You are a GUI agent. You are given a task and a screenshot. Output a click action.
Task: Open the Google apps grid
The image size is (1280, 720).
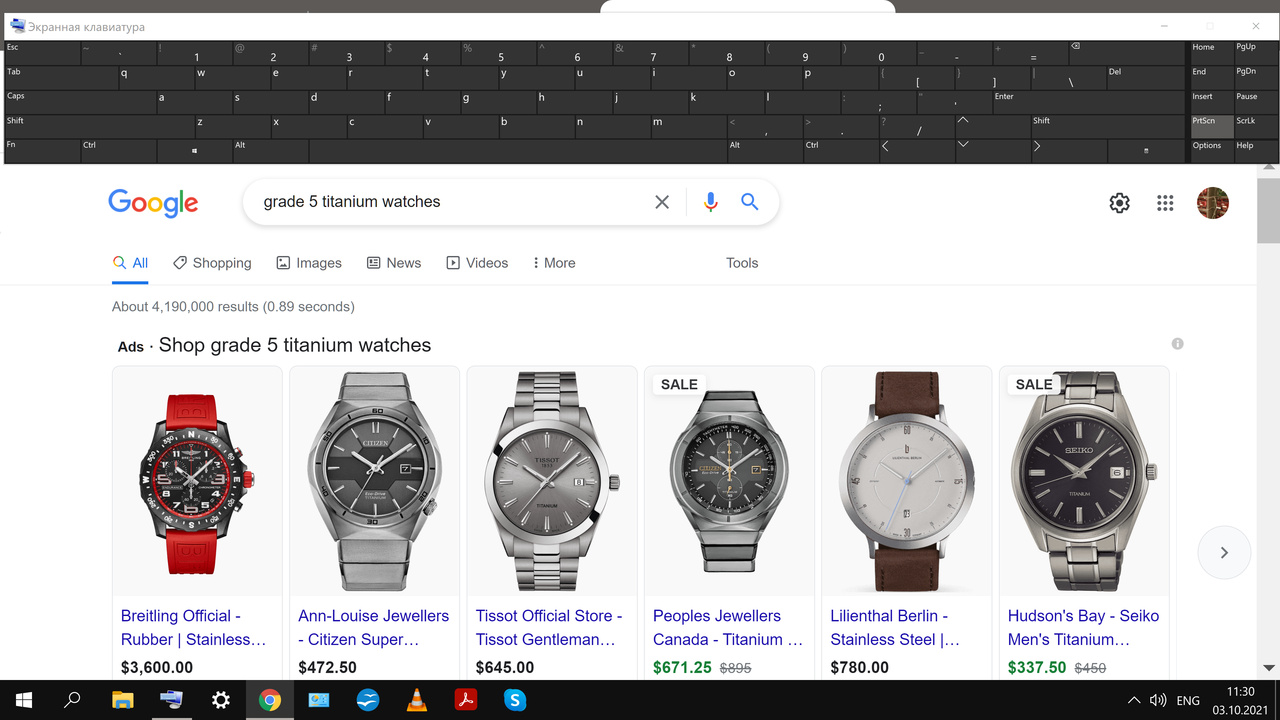[x=1165, y=203]
